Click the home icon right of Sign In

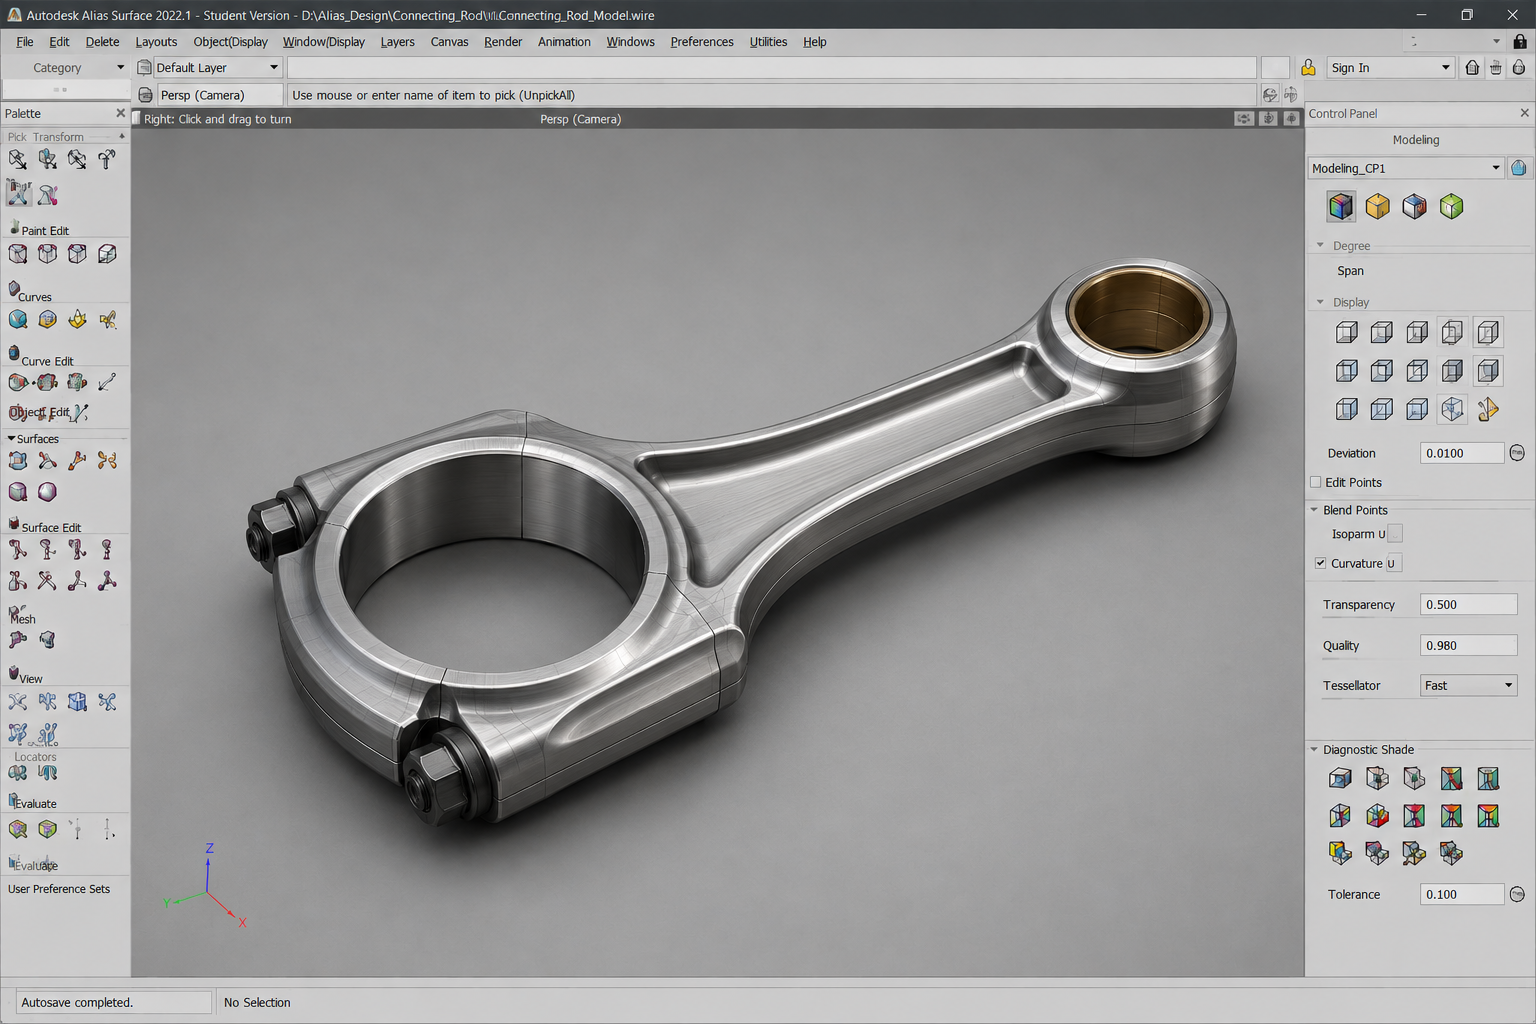click(x=1472, y=67)
